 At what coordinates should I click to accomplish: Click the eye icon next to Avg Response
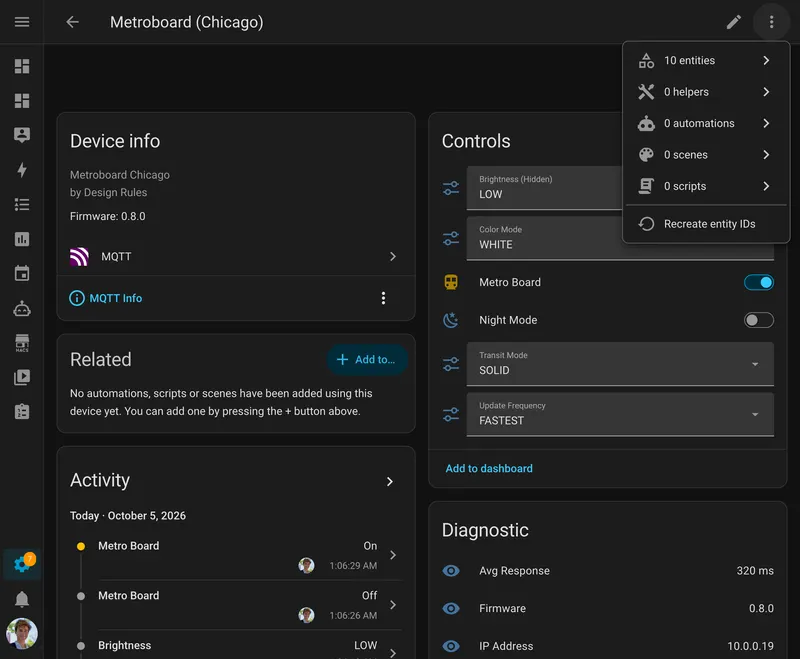(x=451, y=571)
